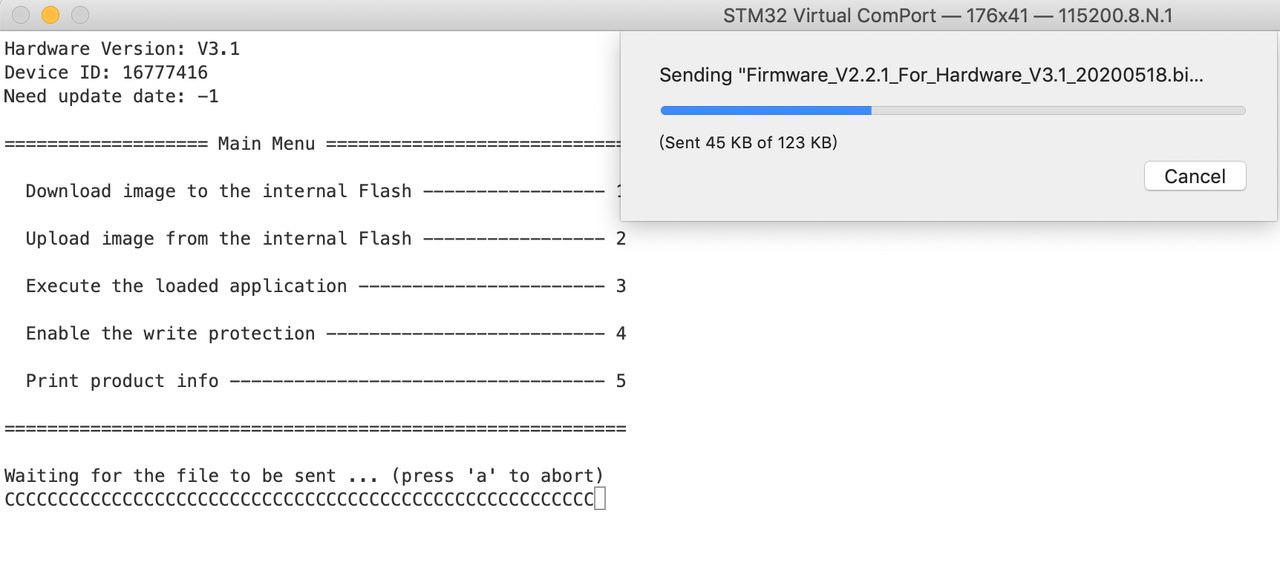Cancel the firmware file transfer
This screenshot has width=1280, height=562.
point(1195,176)
